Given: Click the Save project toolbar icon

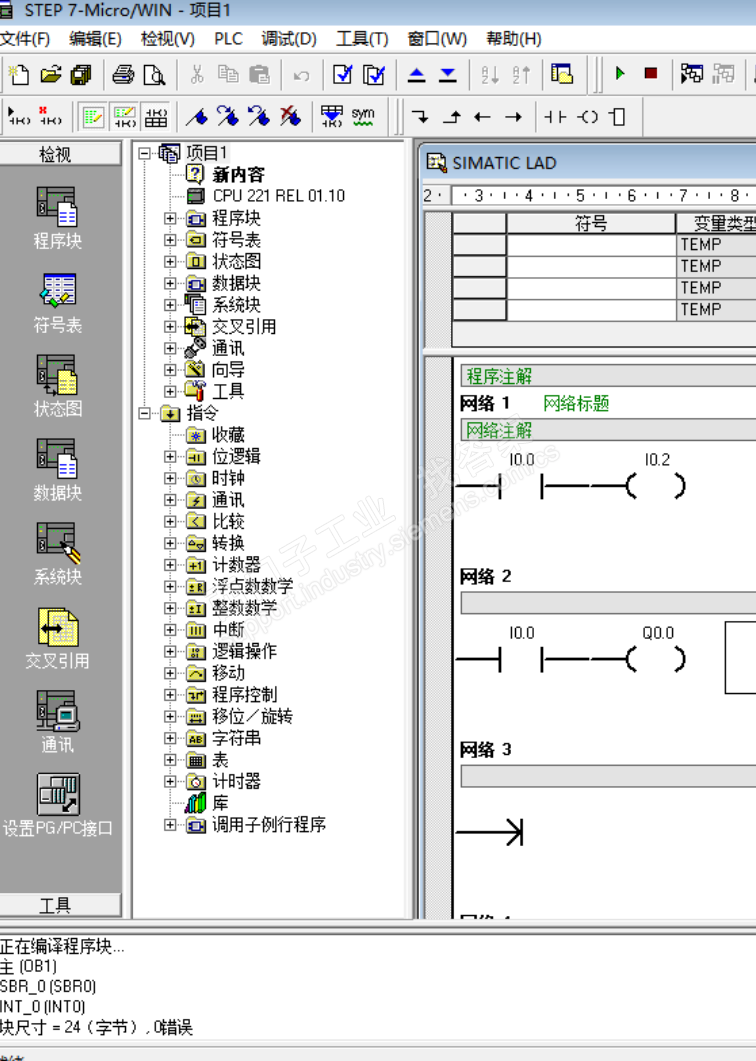Looking at the screenshot, I should pos(81,74).
